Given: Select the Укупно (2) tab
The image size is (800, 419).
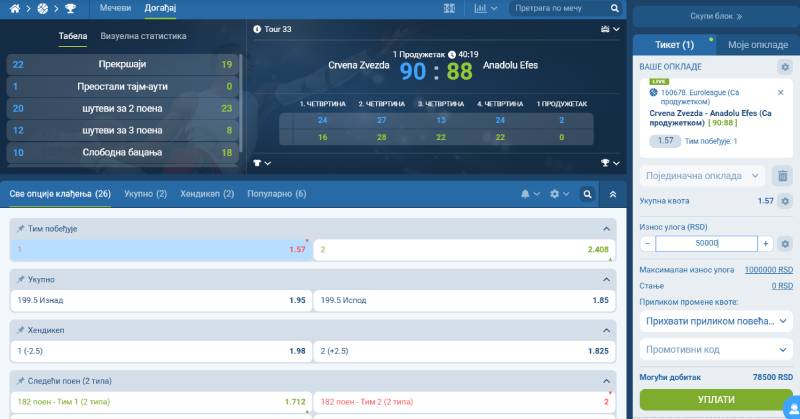Looking at the screenshot, I should click(x=145, y=194).
